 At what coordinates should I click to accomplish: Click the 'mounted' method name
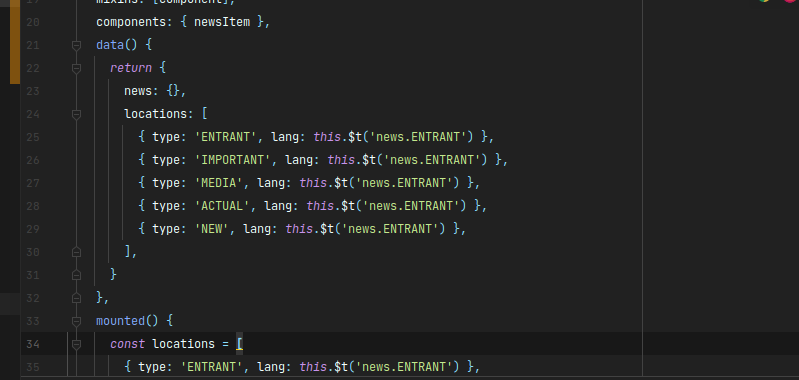[120, 321]
